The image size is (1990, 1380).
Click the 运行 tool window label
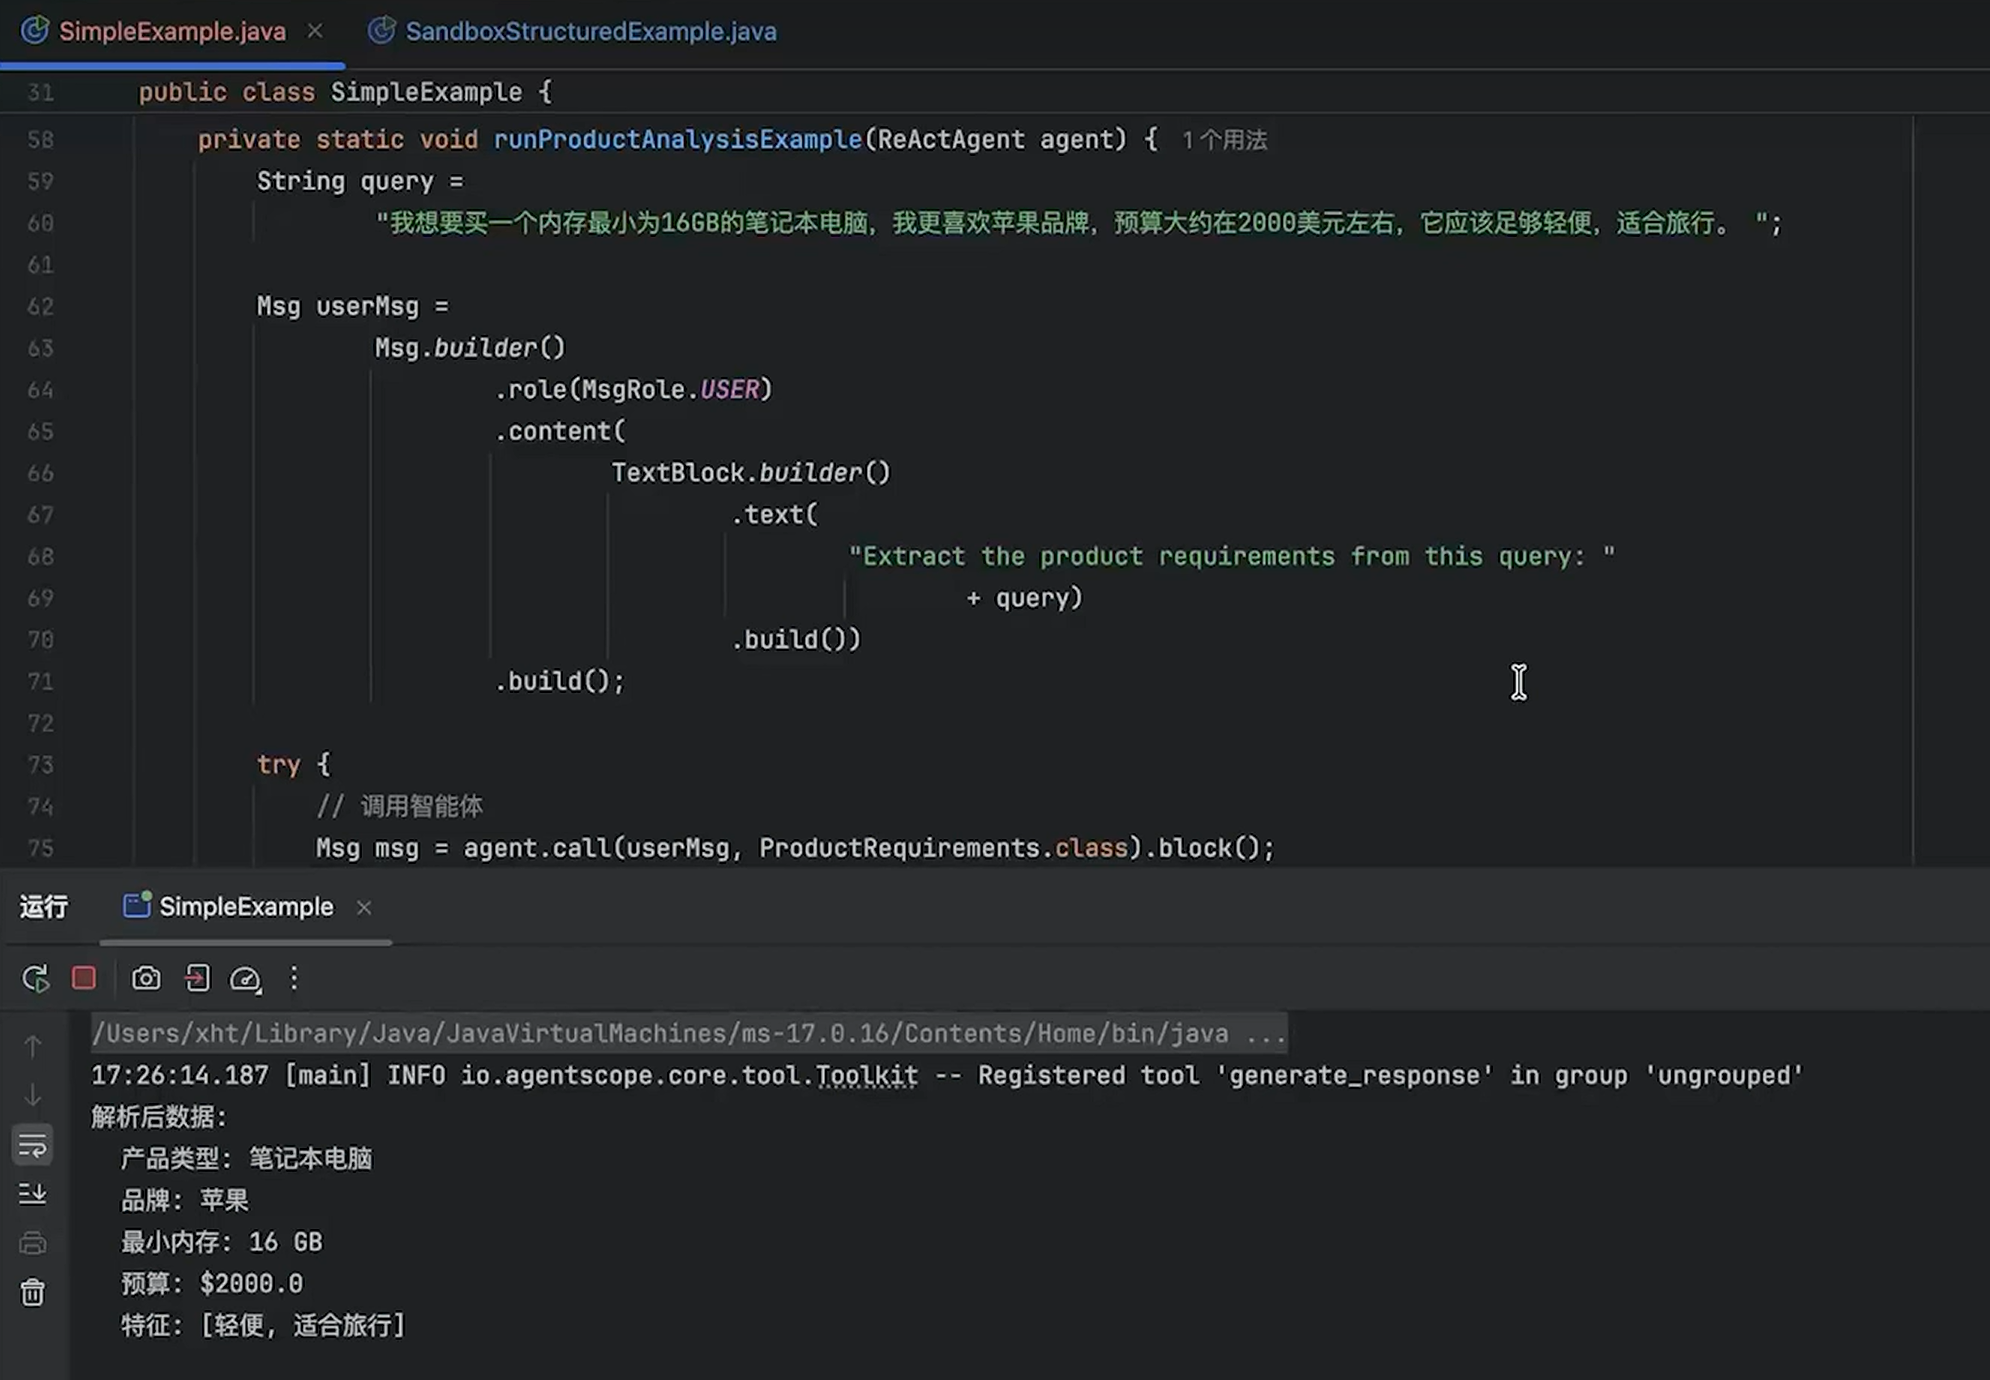(x=44, y=907)
